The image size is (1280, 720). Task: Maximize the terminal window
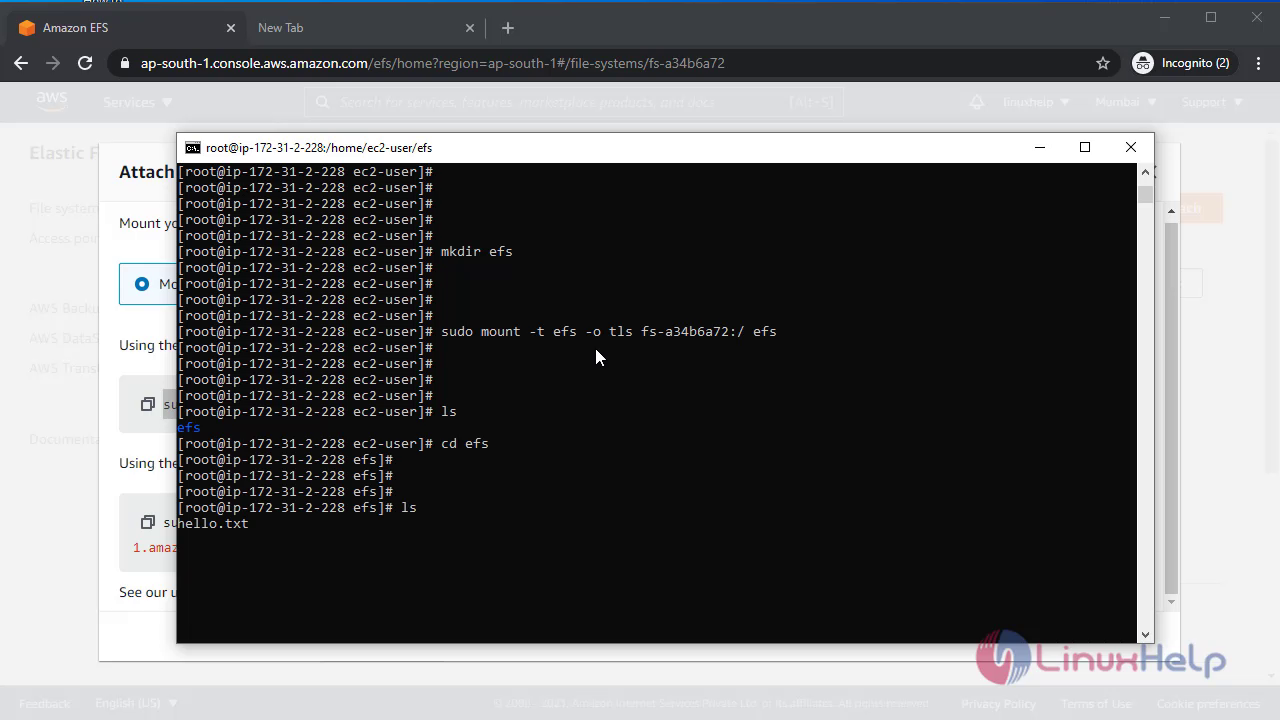pos(1085,147)
